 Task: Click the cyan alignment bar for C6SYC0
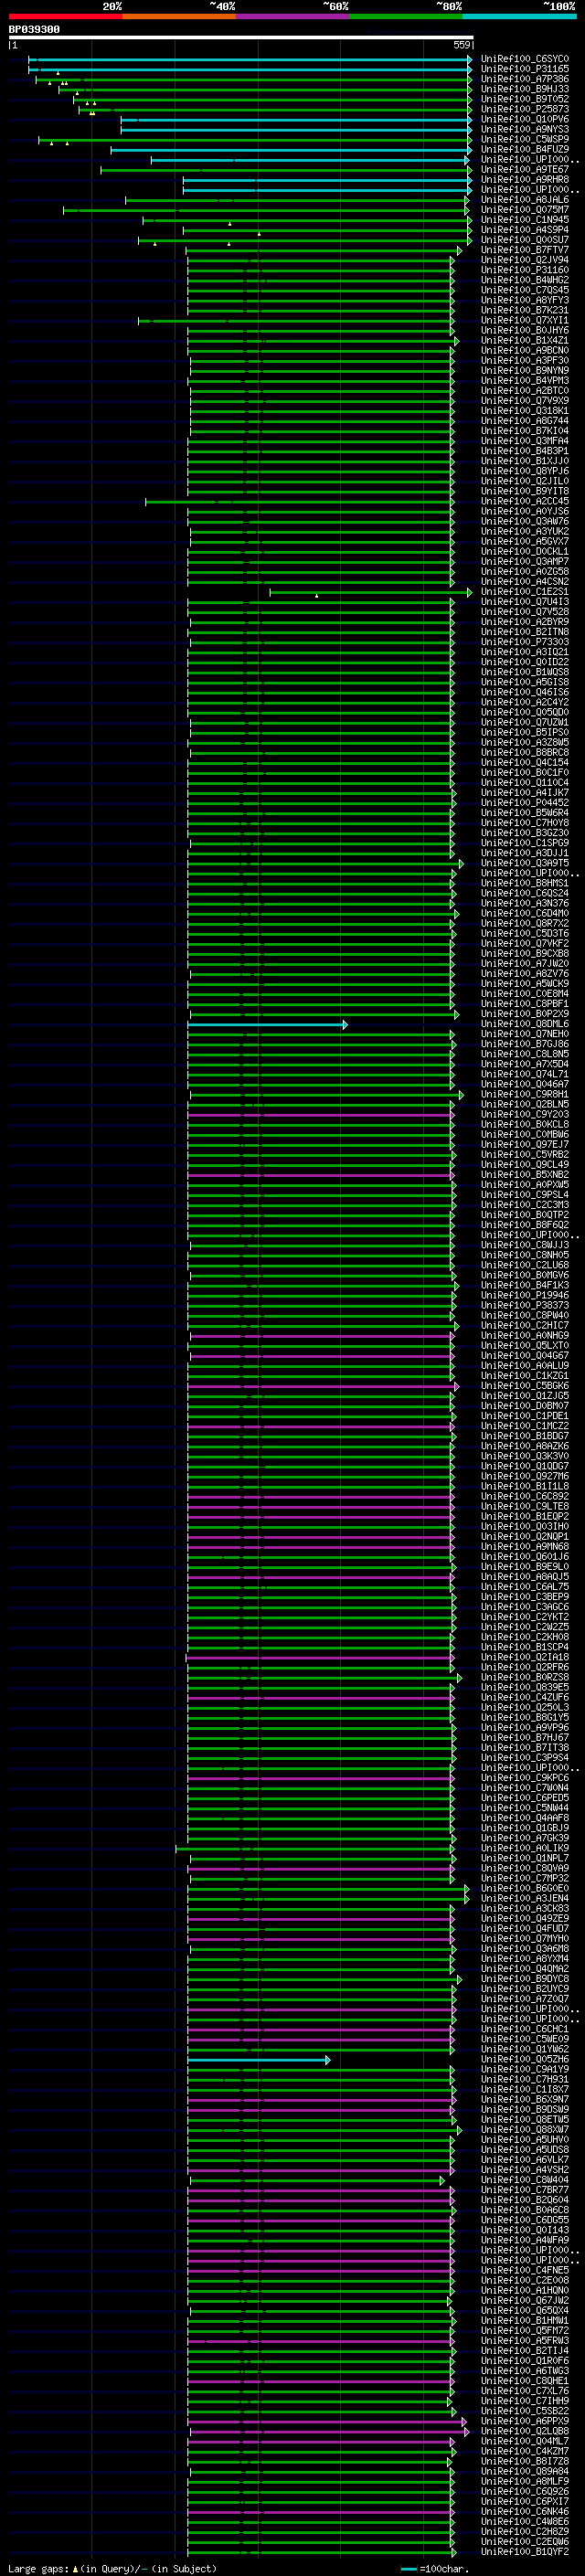250,59
